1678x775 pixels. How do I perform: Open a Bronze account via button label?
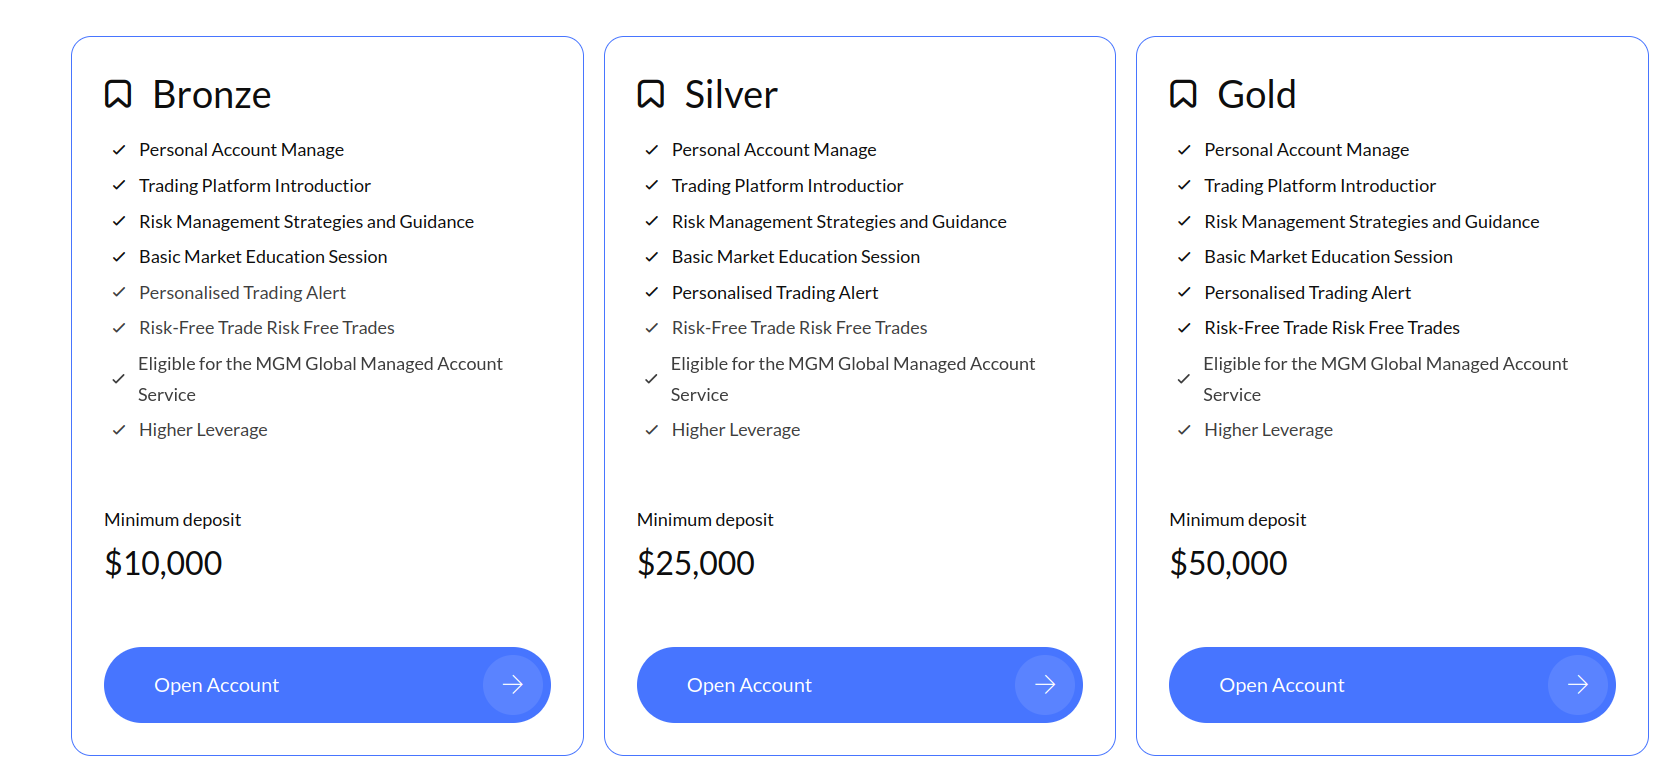pyautogui.click(x=216, y=685)
